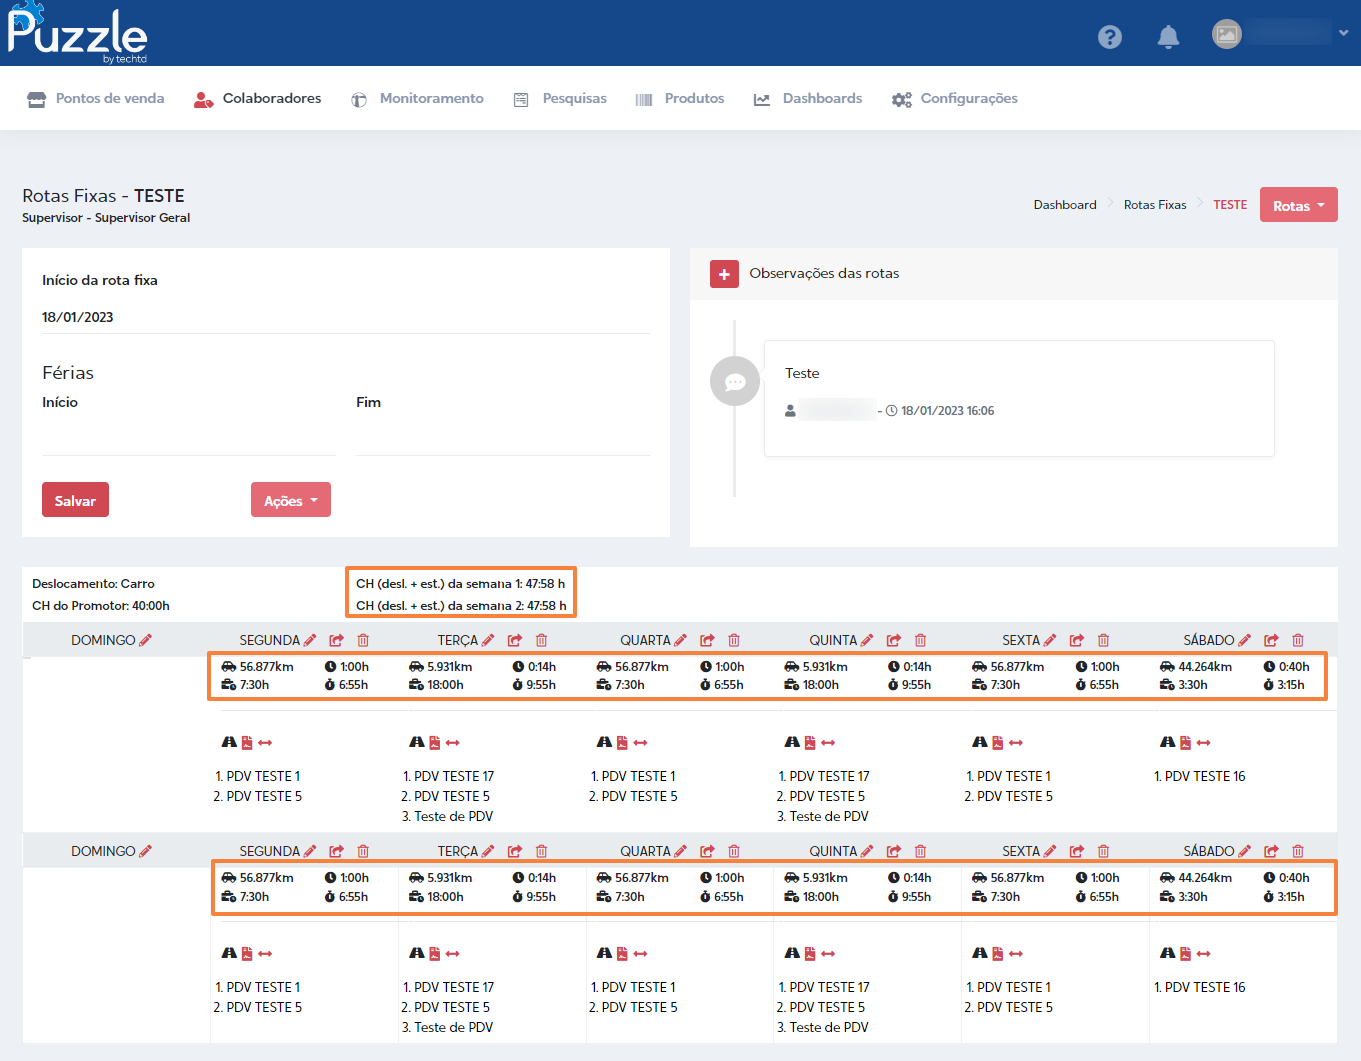
Task: Open Monitoramento in the navigation bar
Action: click(x=417, y=98)
